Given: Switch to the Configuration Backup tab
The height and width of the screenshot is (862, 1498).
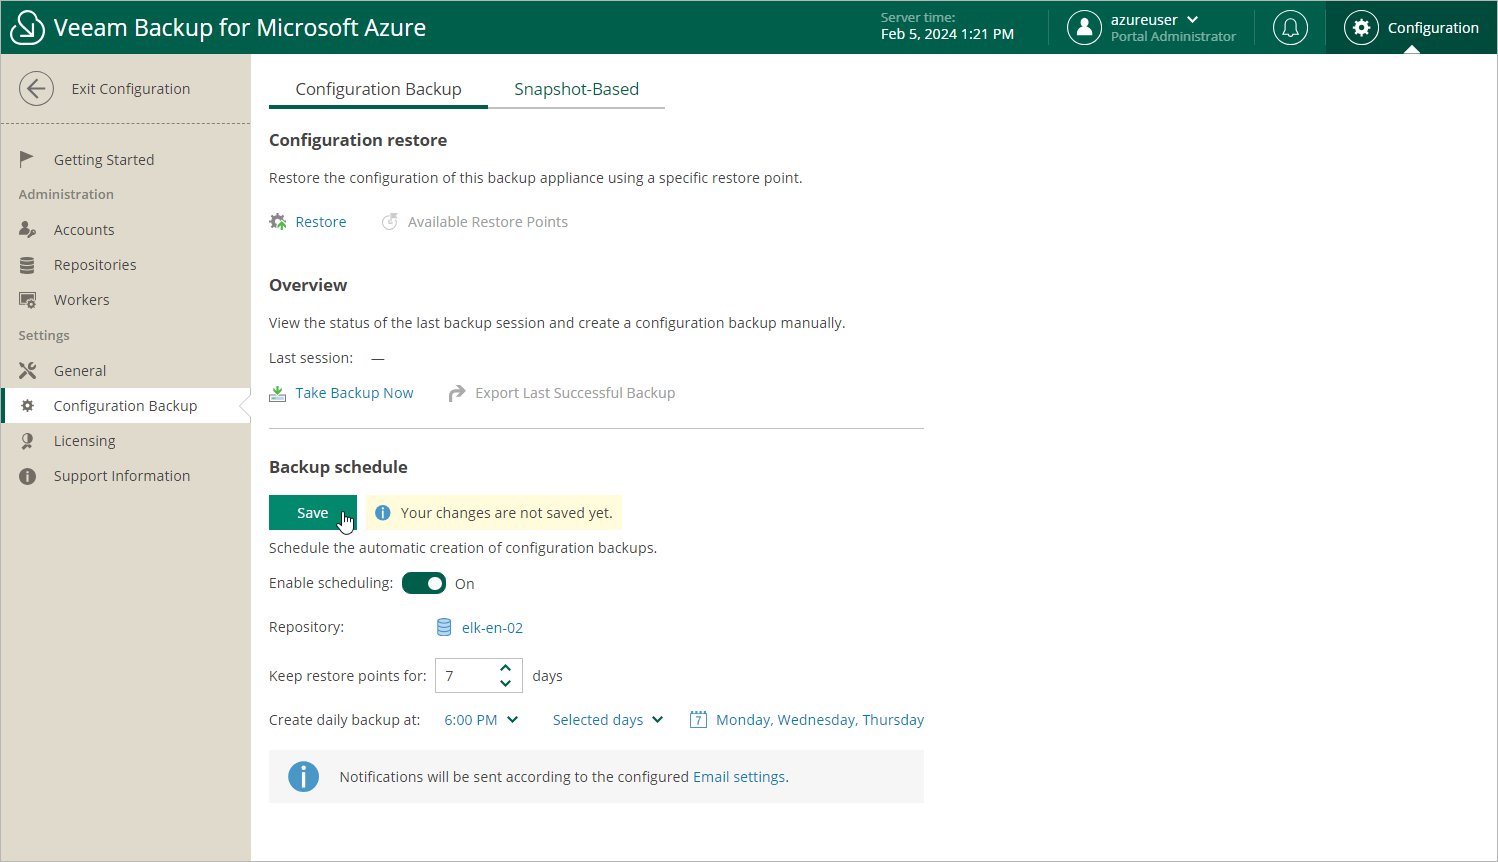Looking at the screenshot, I should tap(378, 89).
